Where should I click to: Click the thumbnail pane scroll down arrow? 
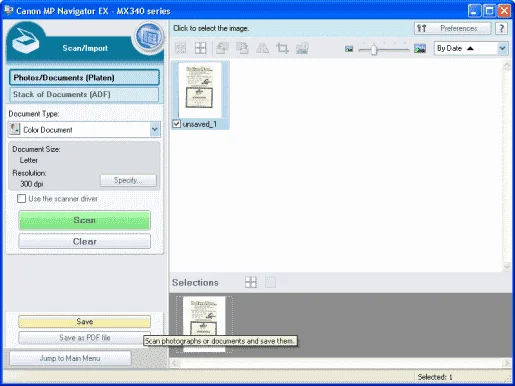(x=507, y=267)
